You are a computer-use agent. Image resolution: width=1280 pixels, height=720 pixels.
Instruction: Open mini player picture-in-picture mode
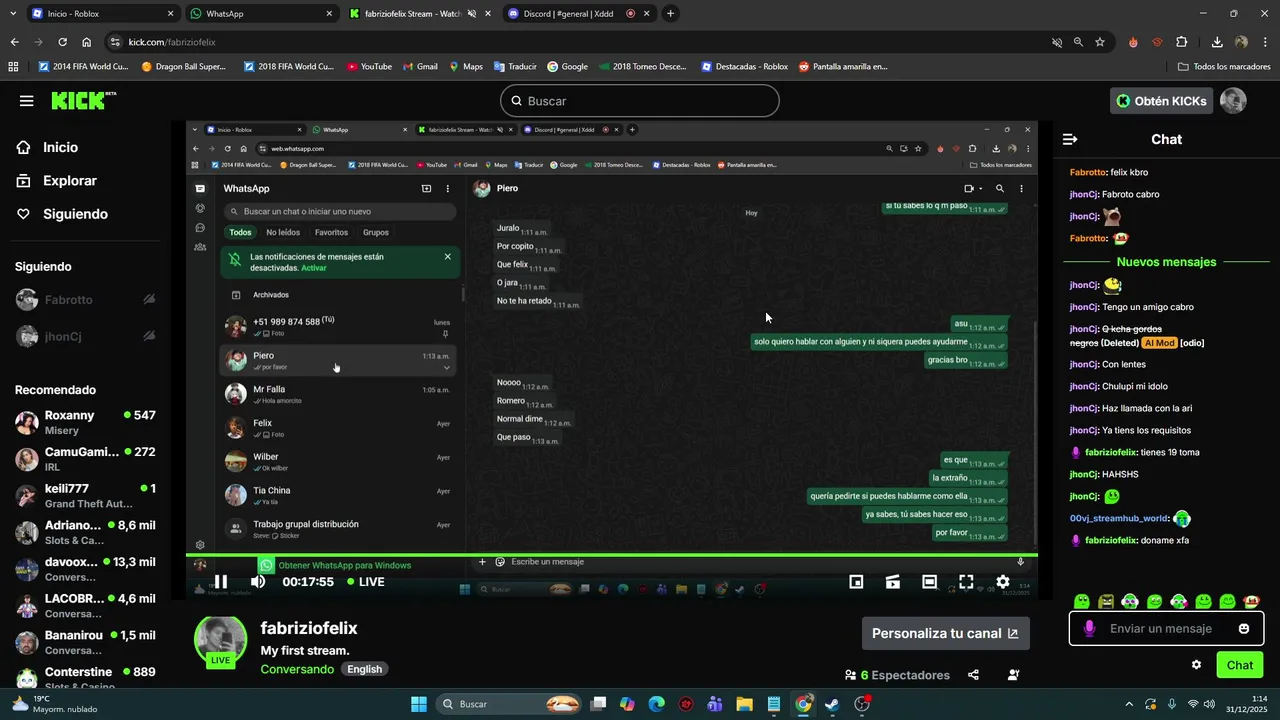pyautogui.click(x=856, y=582)
